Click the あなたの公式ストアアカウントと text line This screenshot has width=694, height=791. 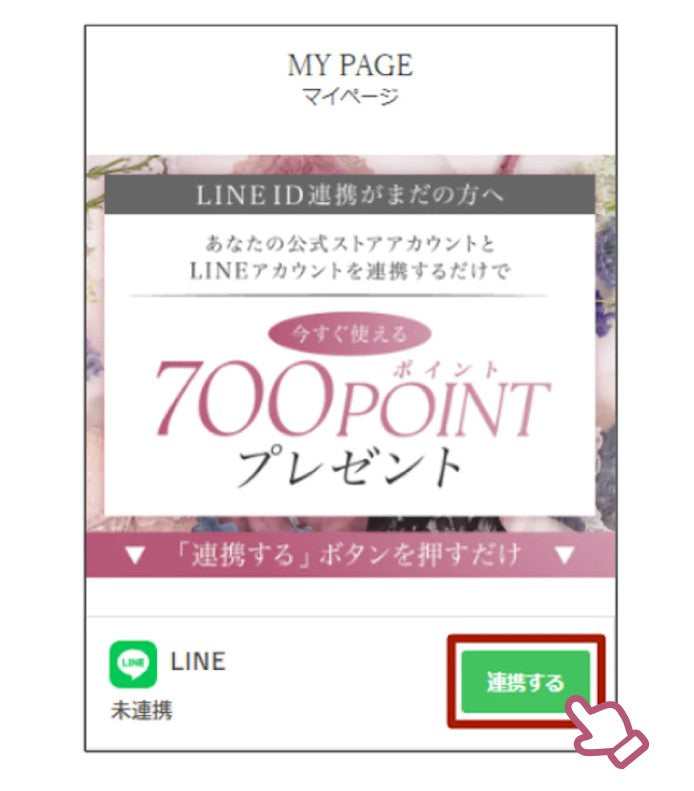point(350,244)
